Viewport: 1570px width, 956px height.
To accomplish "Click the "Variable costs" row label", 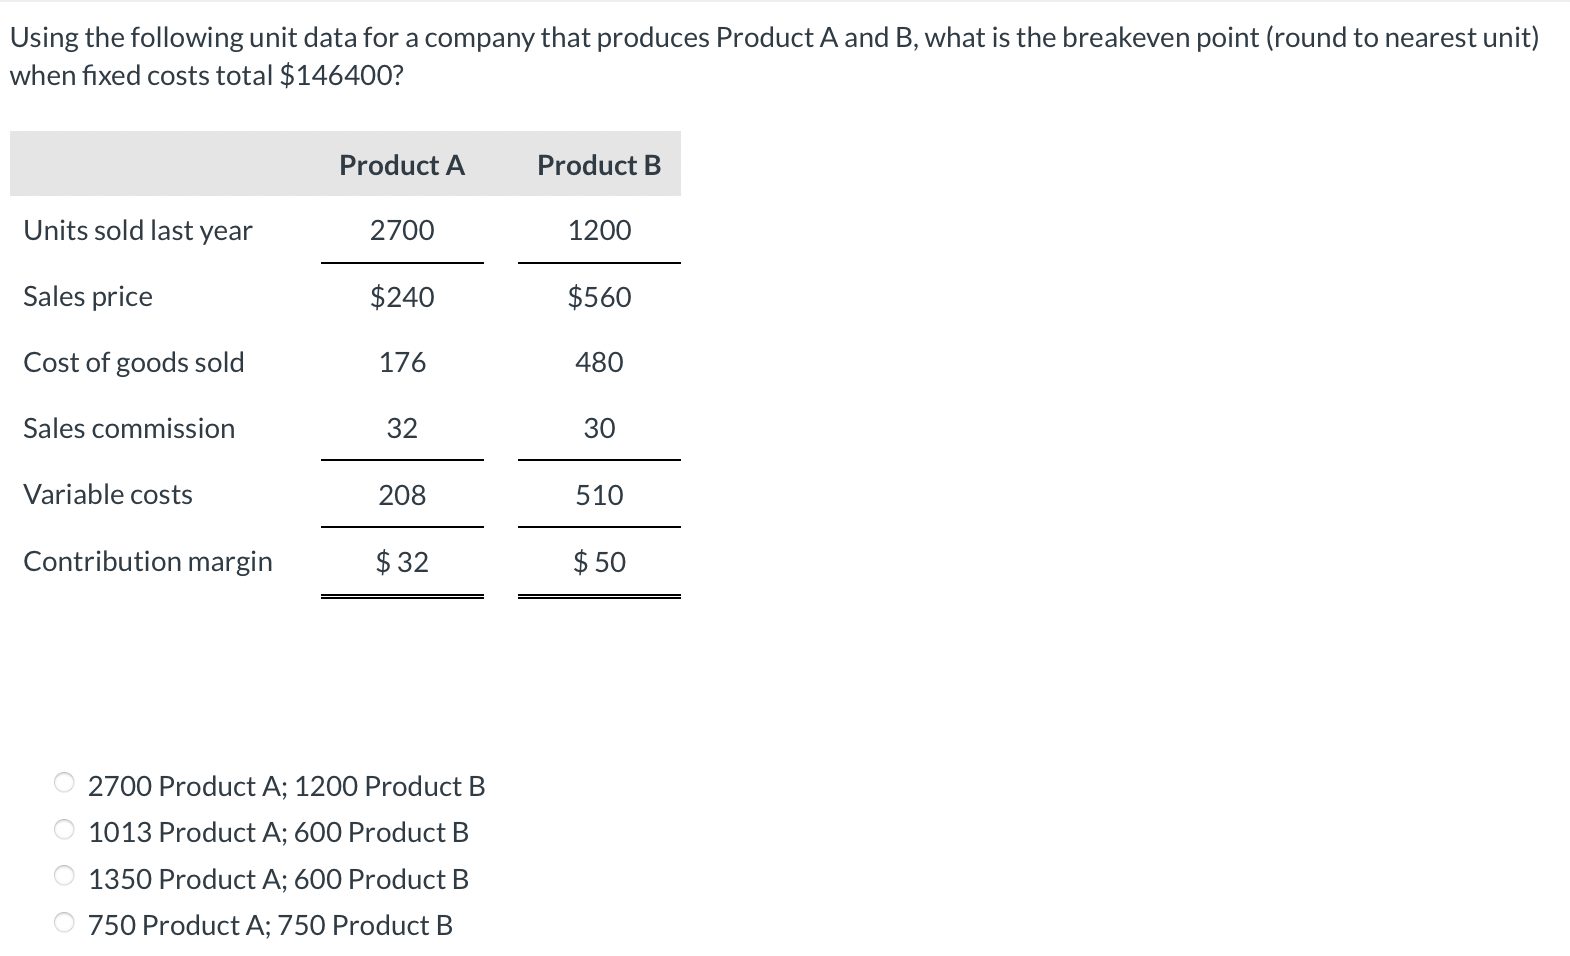I will click(107, 493).
